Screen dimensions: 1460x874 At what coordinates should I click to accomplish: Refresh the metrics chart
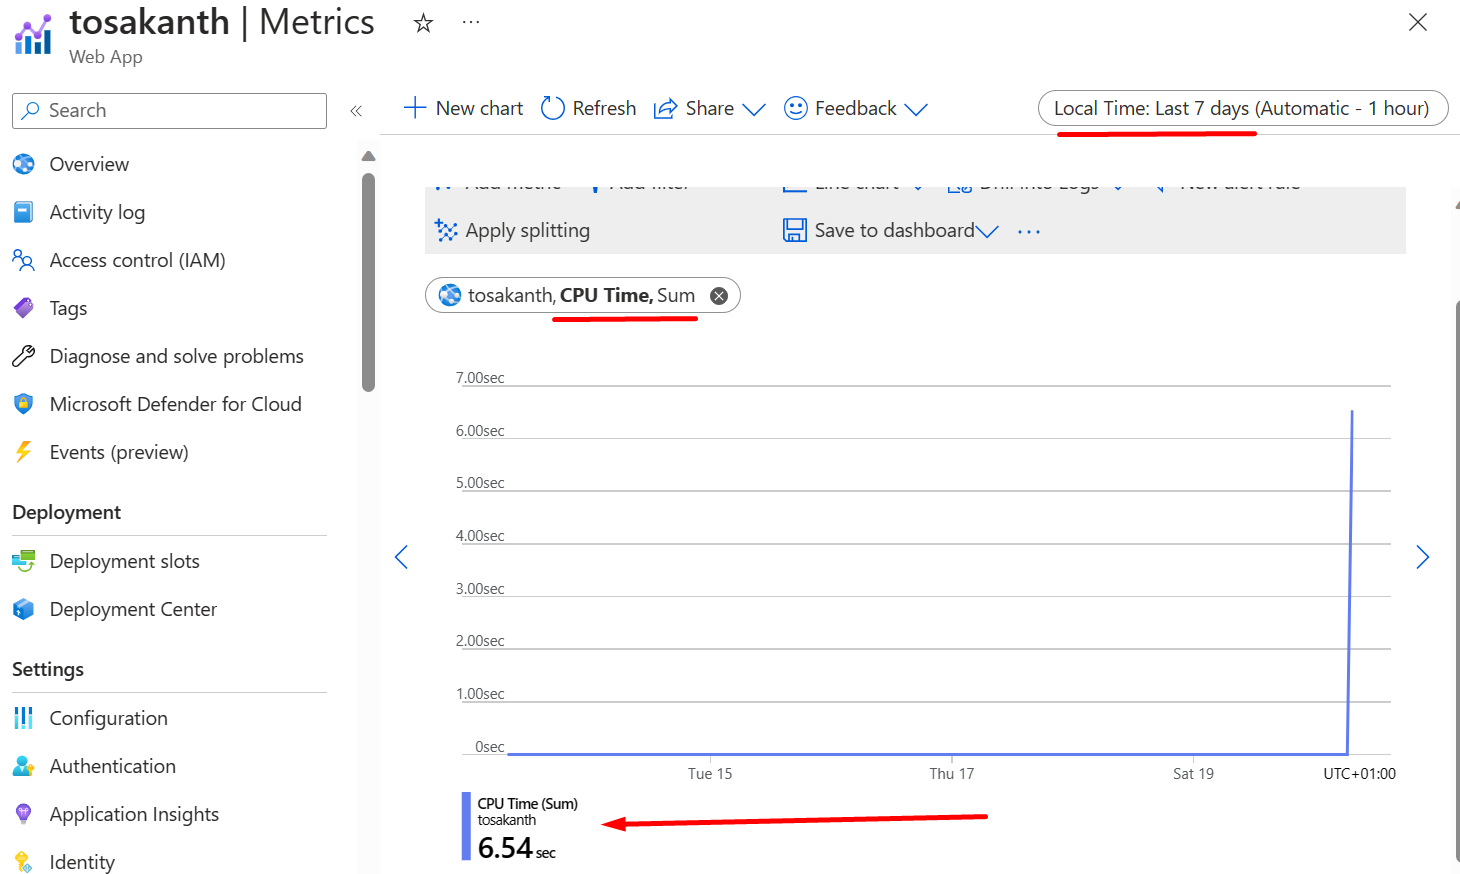[588, 108]
